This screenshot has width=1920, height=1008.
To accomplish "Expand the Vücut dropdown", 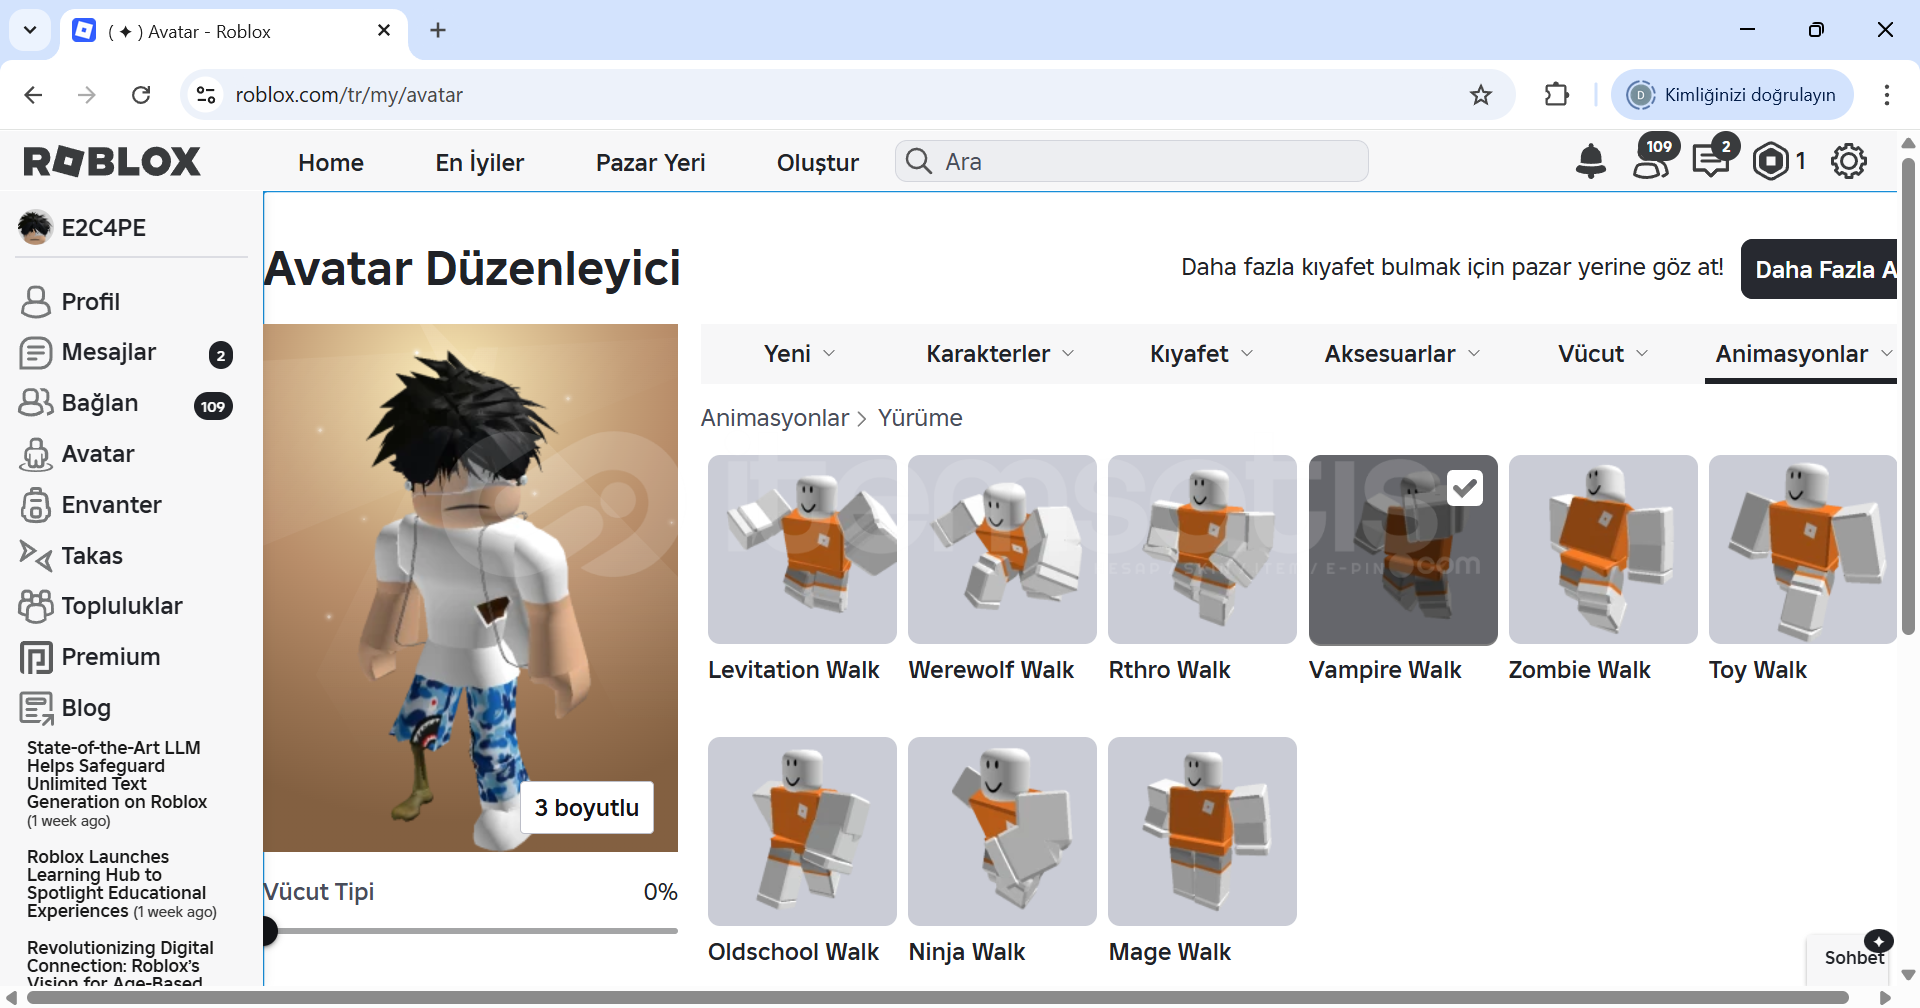I will [1603, 354].
